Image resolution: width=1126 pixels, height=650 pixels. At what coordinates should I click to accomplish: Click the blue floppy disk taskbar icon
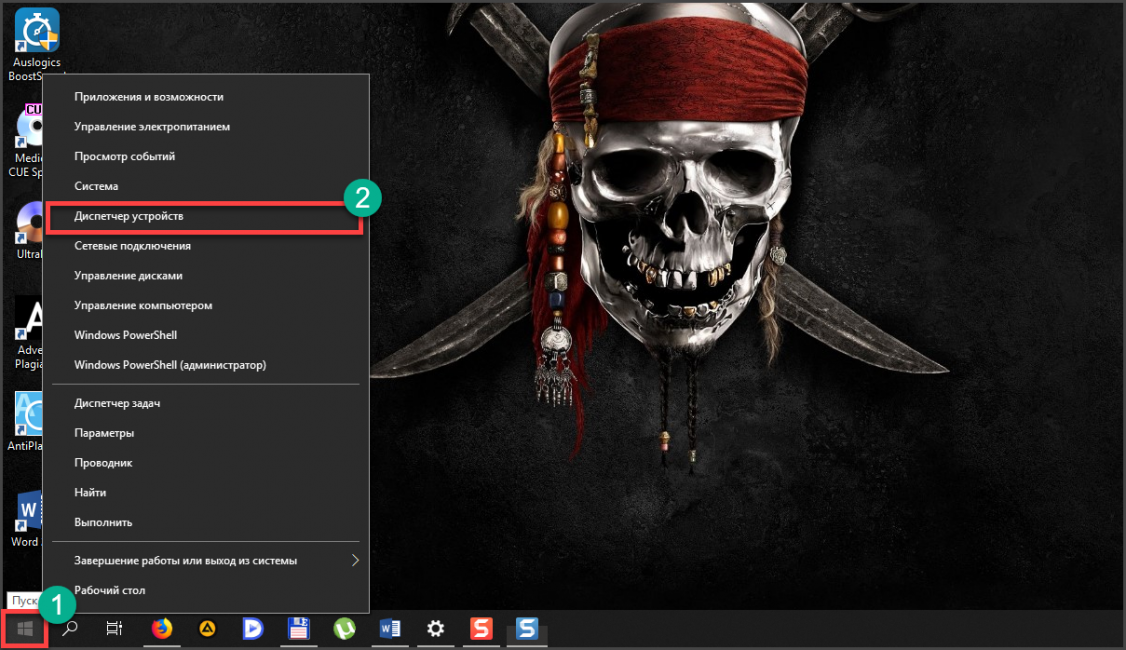click(298, 629)
